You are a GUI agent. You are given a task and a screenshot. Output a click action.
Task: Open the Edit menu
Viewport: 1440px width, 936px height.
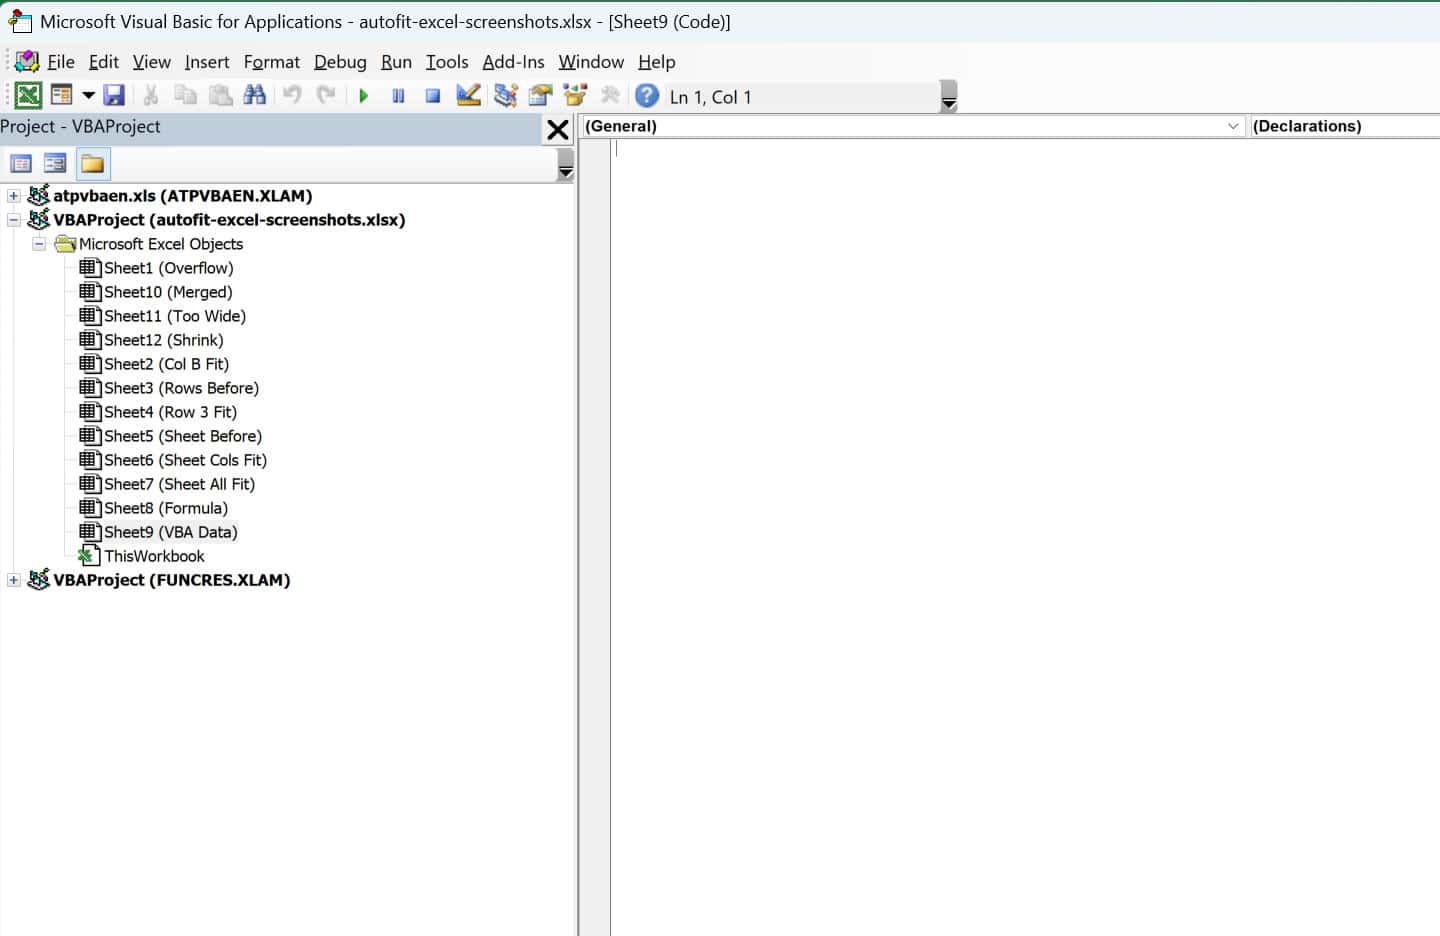coord(104,62)
